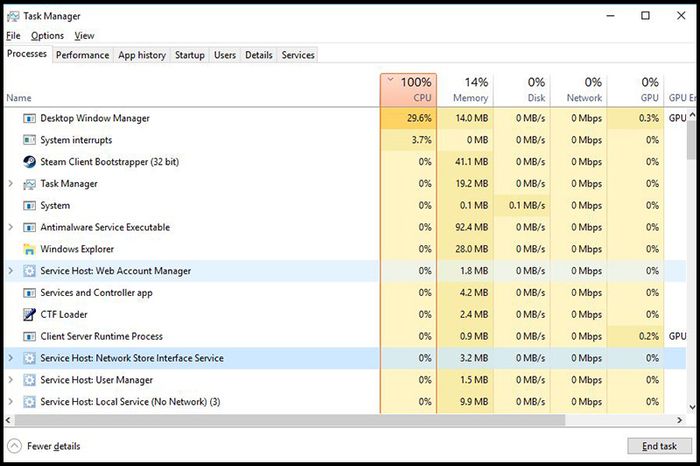Select the Windows Explorer row name
The height and width of the screenshot is (466, 700).
pos(77,249)
